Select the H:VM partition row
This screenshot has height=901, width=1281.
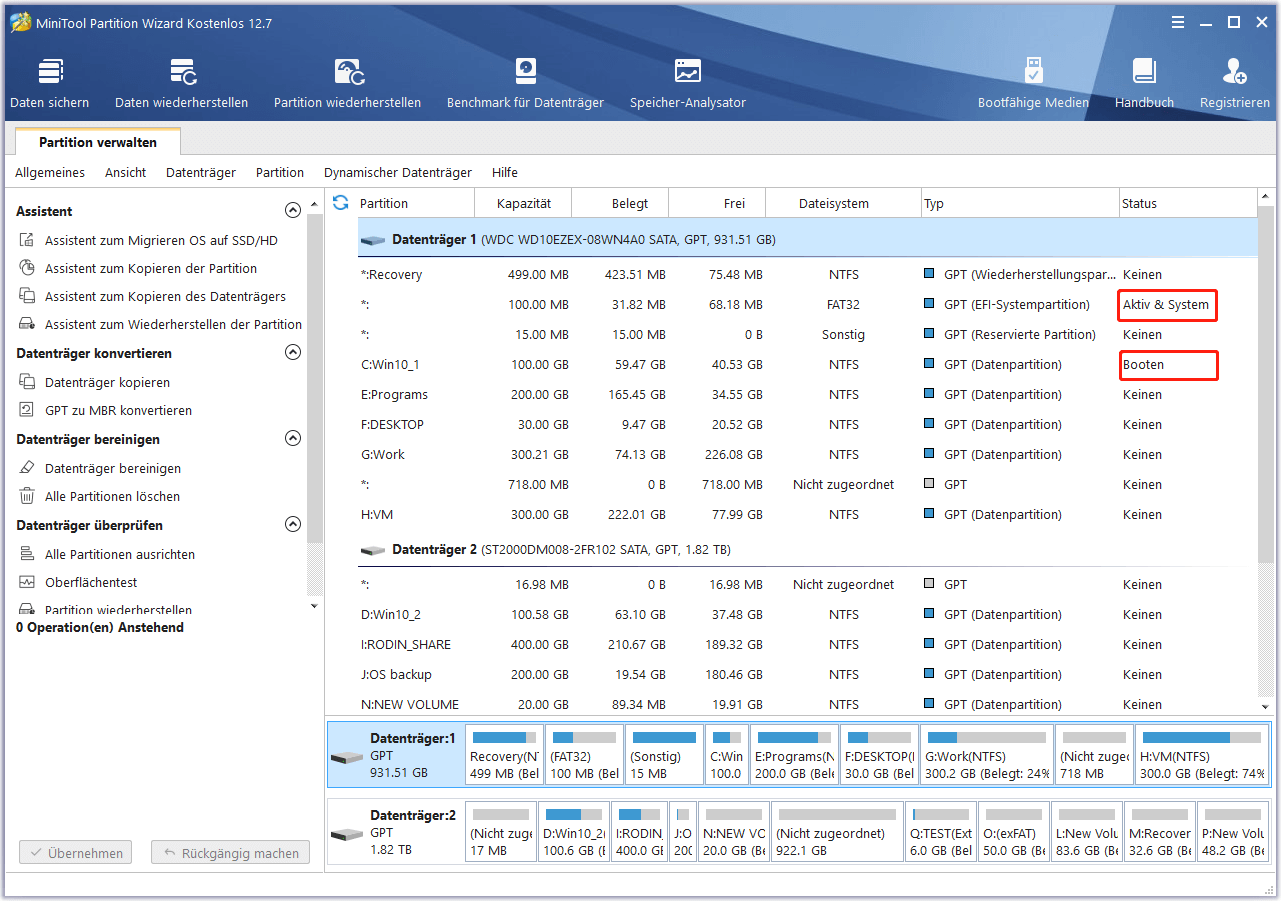[807, 515]
